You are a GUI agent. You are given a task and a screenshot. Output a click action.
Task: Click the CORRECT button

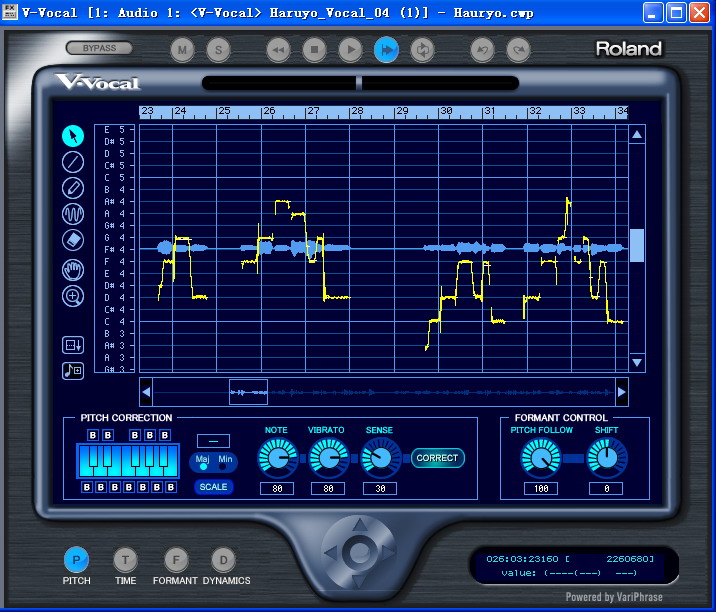(437, 458)
